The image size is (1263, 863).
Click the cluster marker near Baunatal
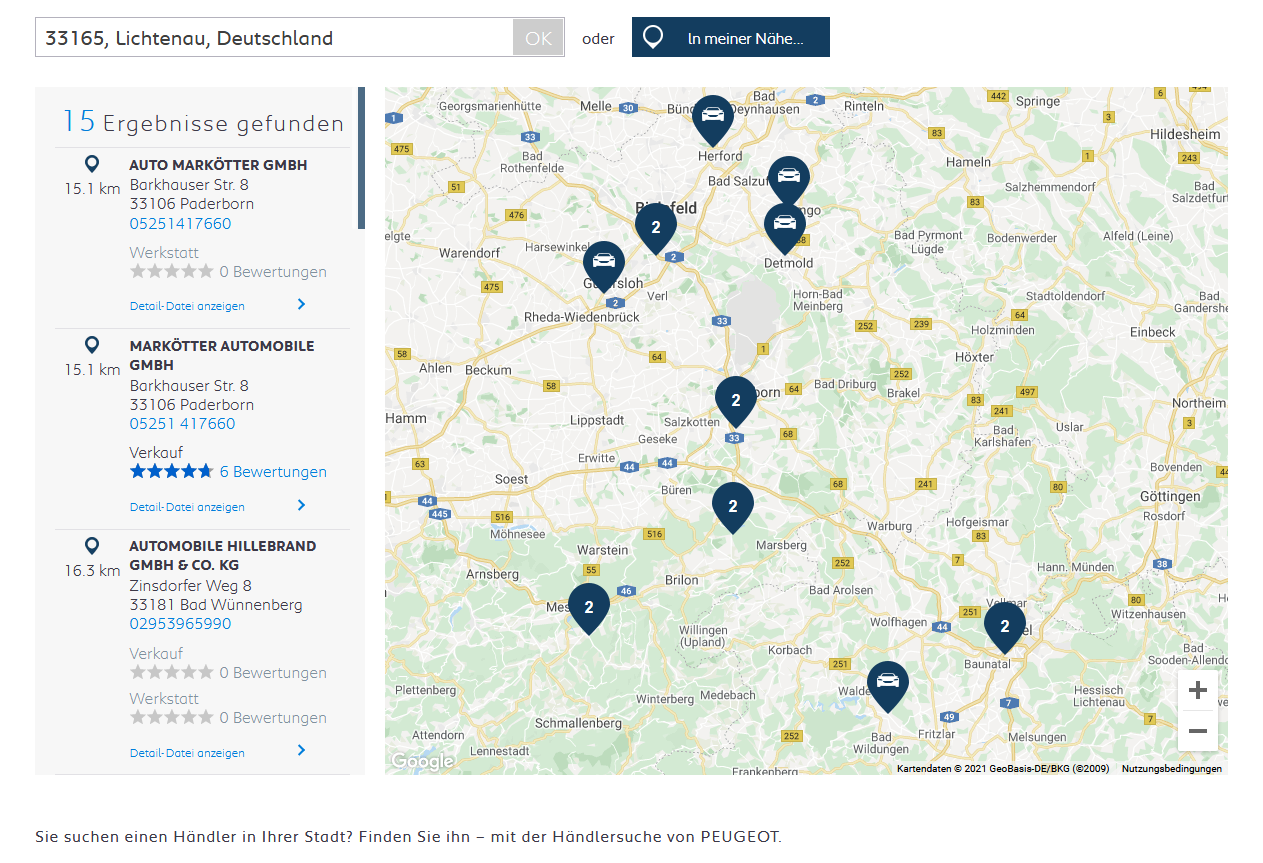pyautogui.click(x=1004, y=626)
